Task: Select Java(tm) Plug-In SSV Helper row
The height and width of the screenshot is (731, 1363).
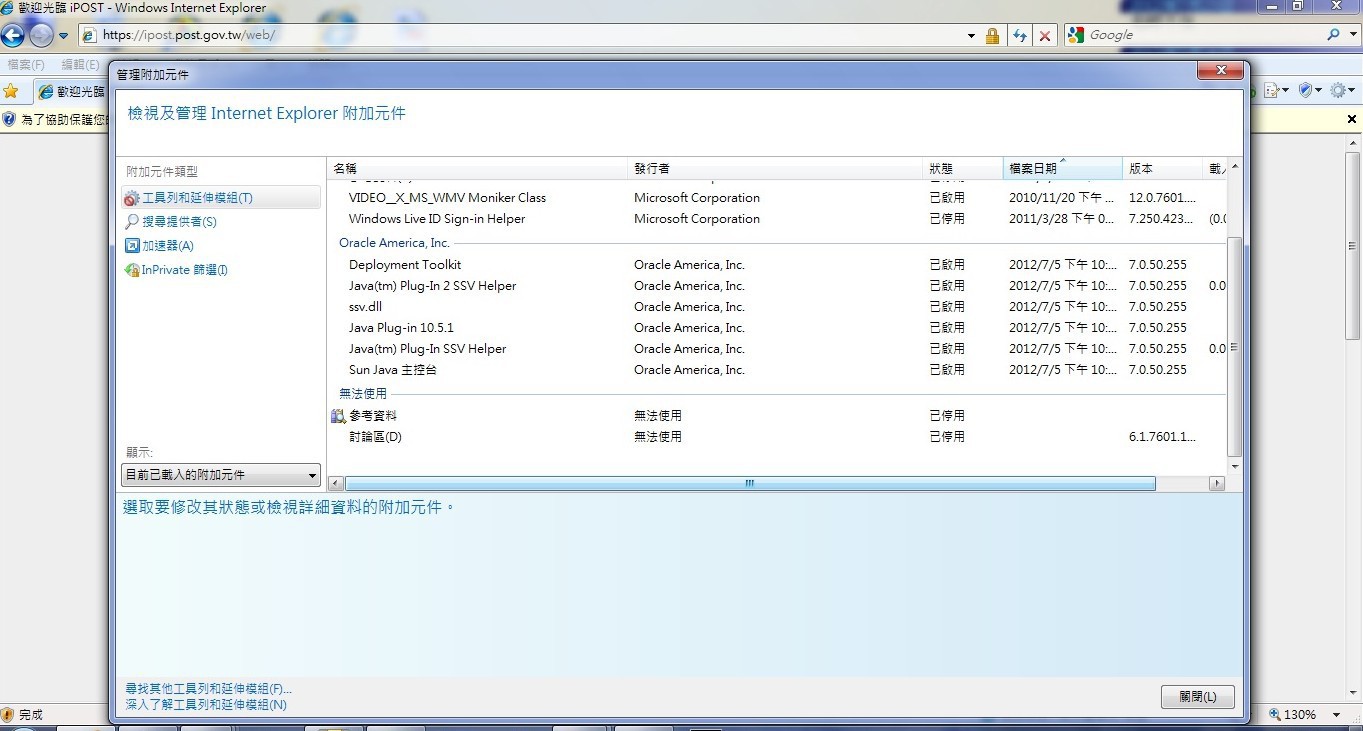Action: (777, 349)
